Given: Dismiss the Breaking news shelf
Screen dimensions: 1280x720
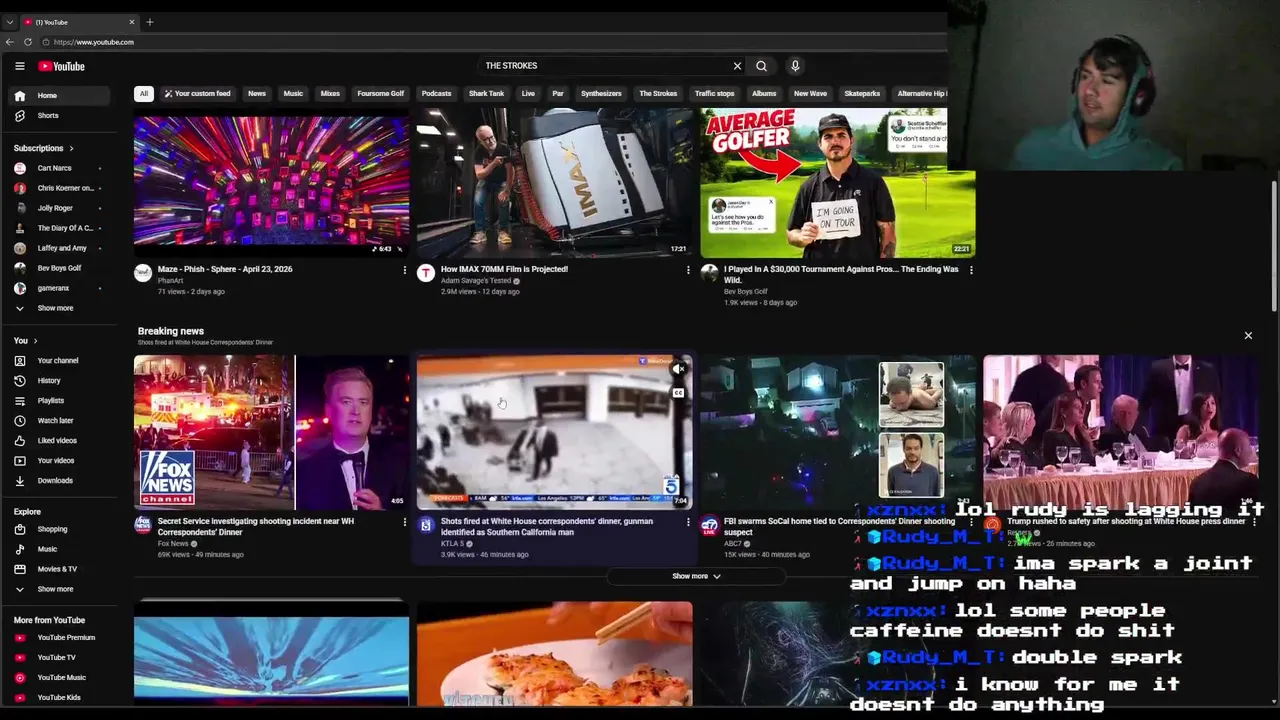Looking at the screenshot, I should pyautogui.click(x=1248, y=336).
